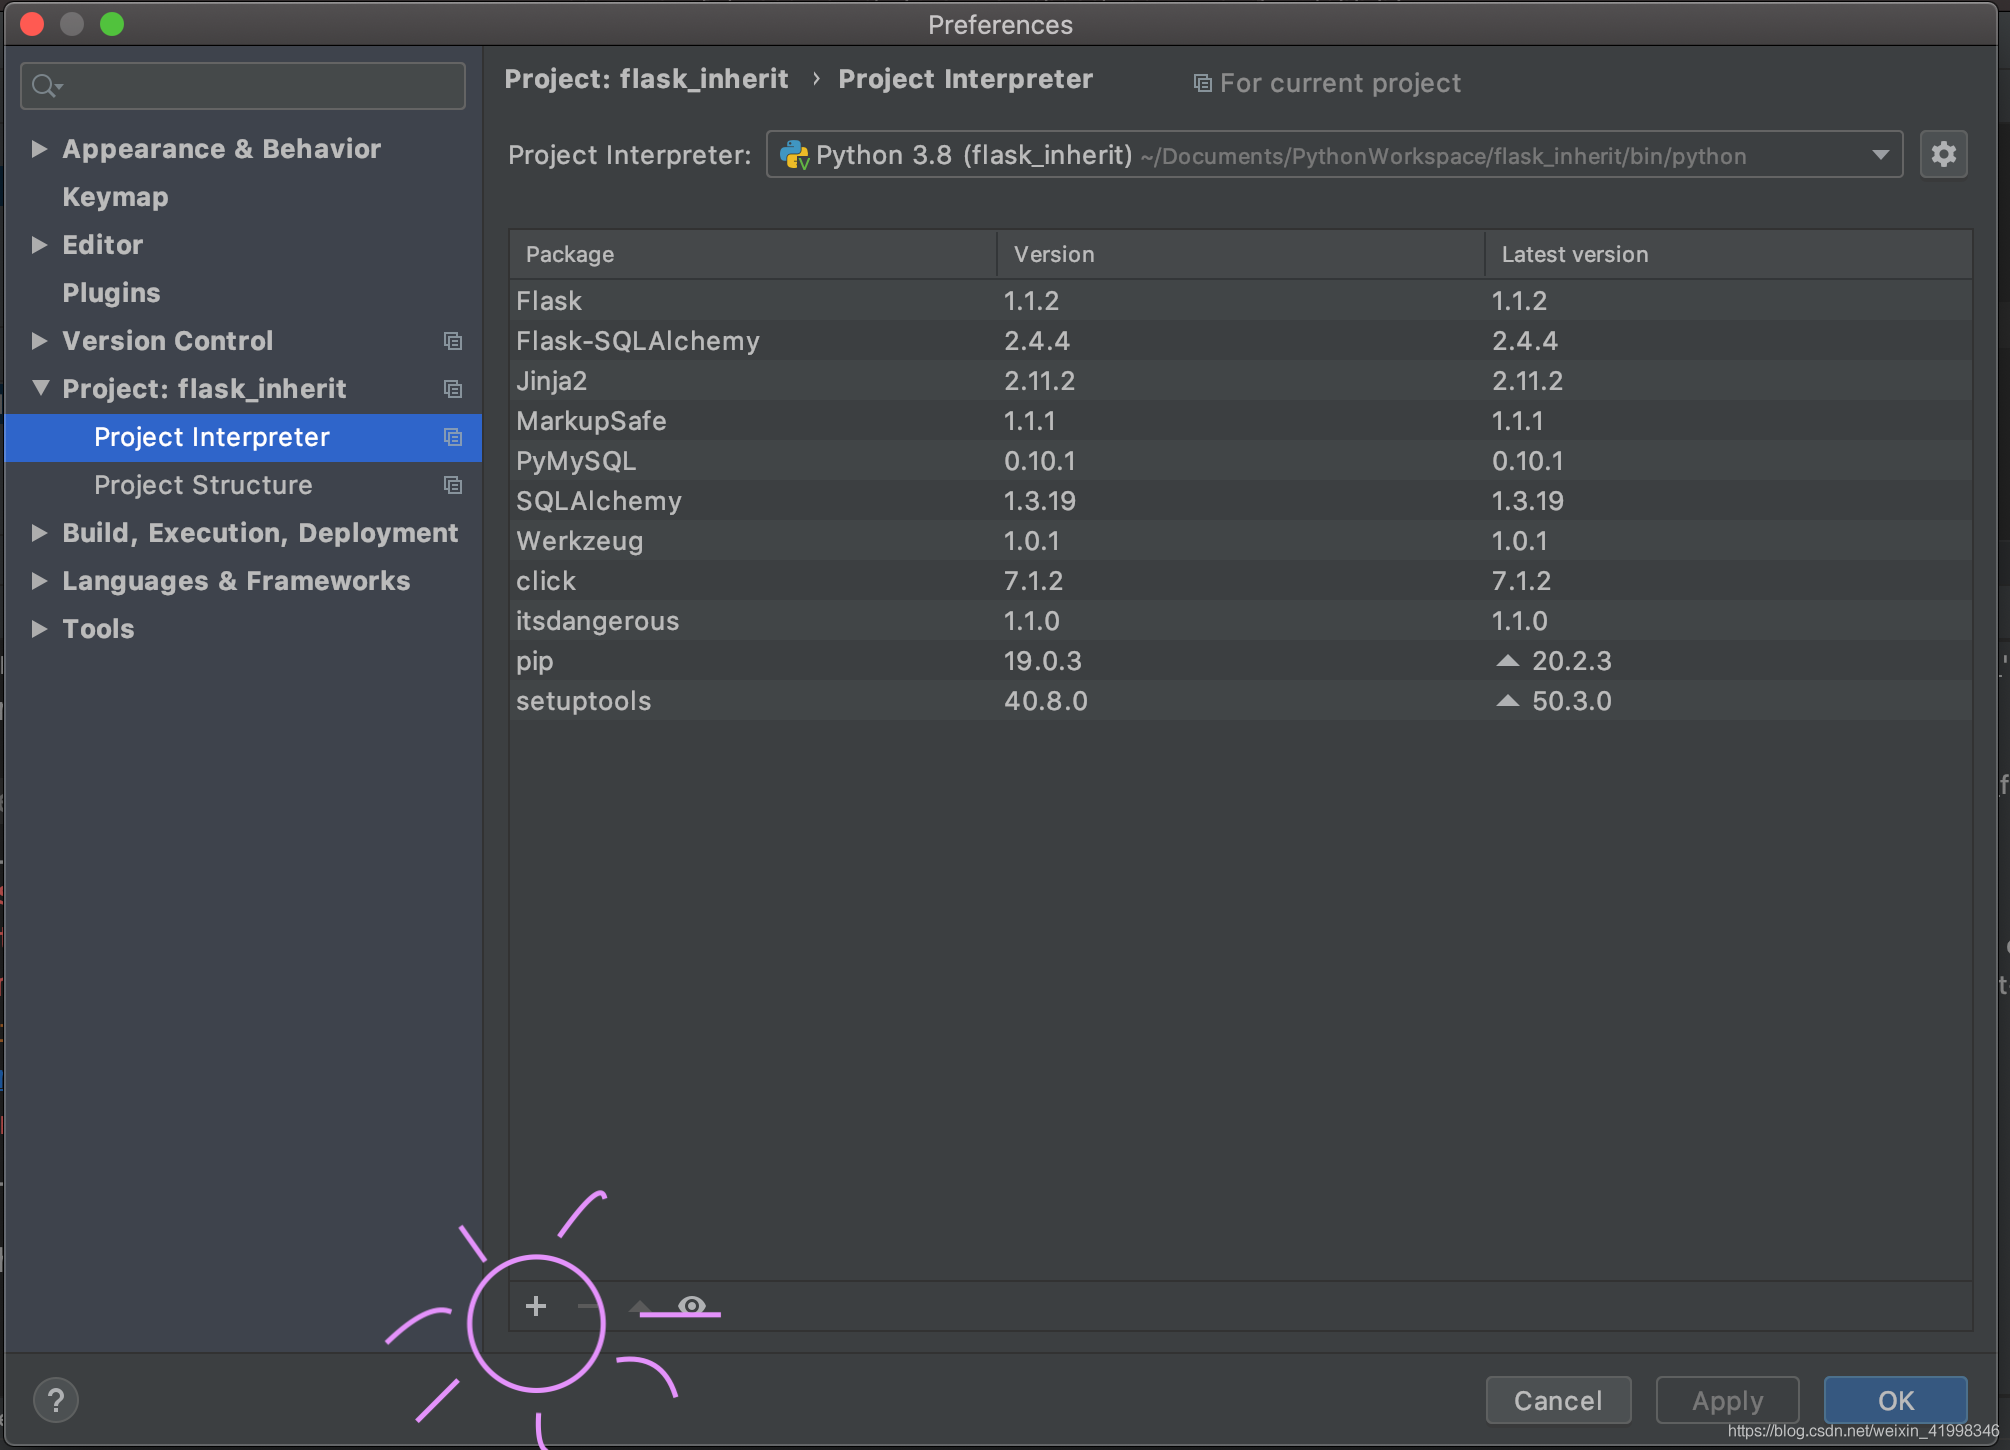Select the itsdangerous package row

1241,620
